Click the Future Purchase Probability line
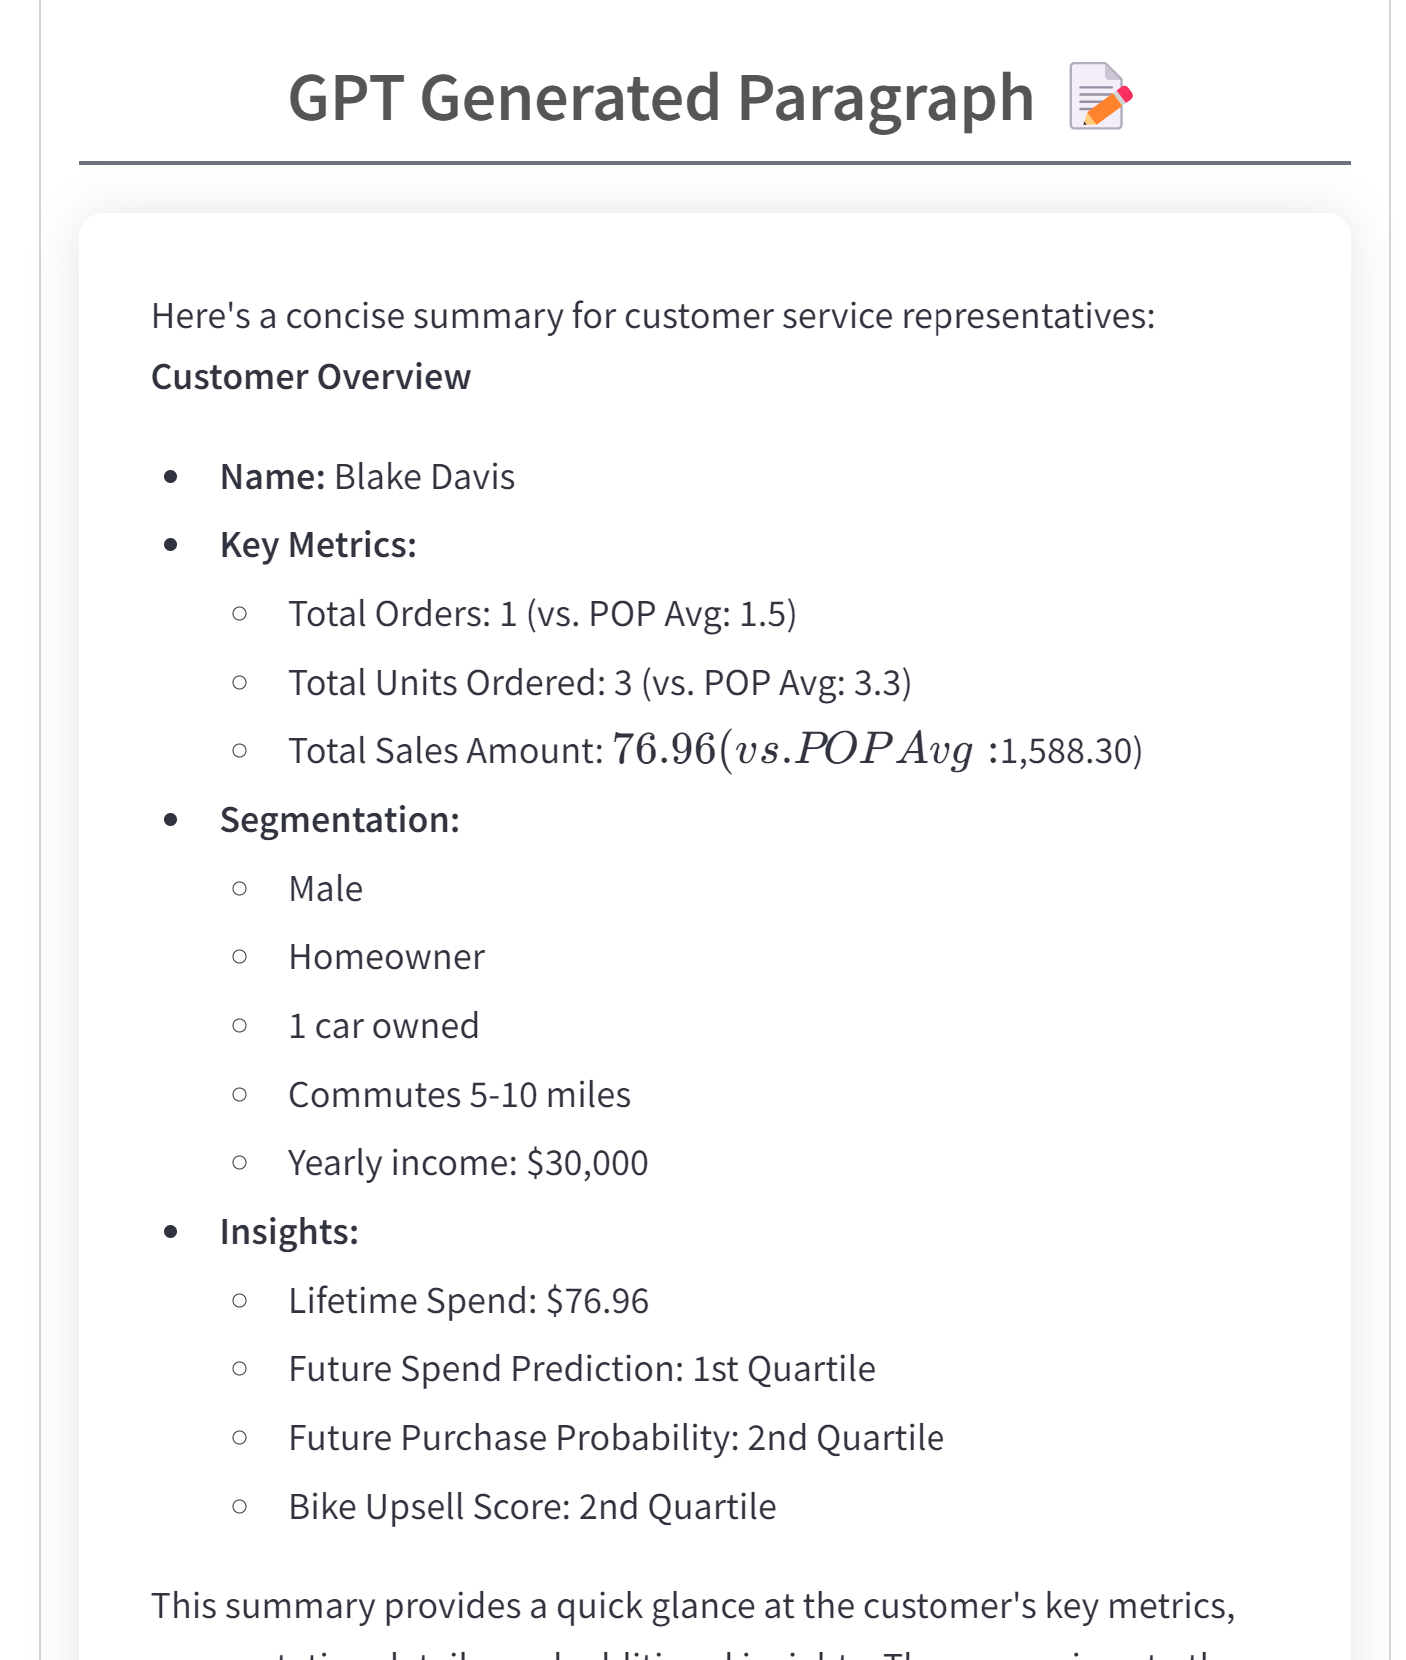The height and width of the screenshot is (1660, 1406). 615,1438
